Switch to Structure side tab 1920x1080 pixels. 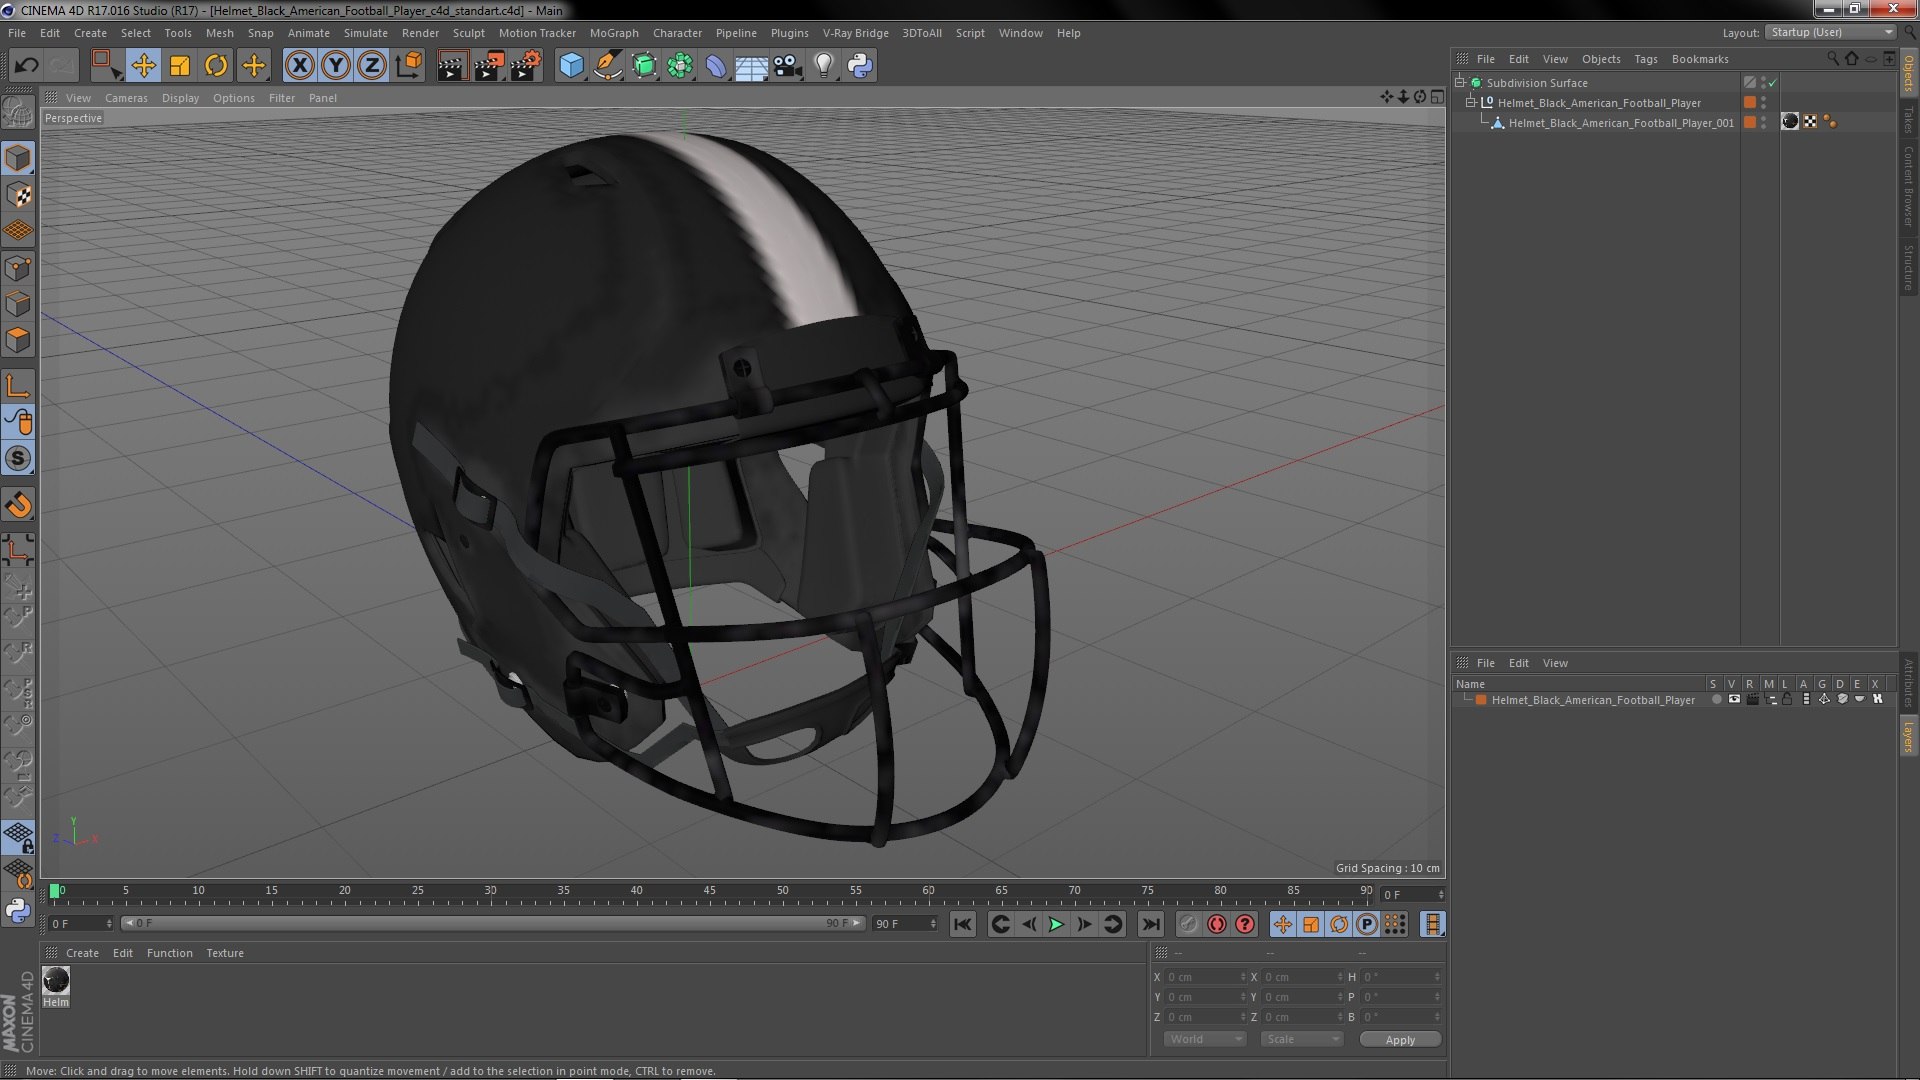click(x=1908, y=266)
